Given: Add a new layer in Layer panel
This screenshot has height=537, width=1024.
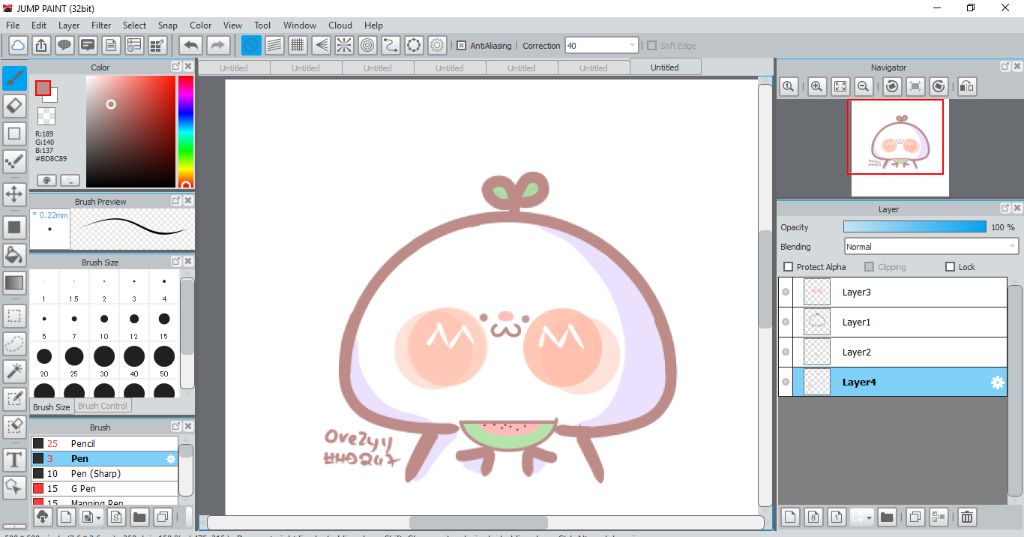Looking at the screenshot, I should tap(790, 517).
